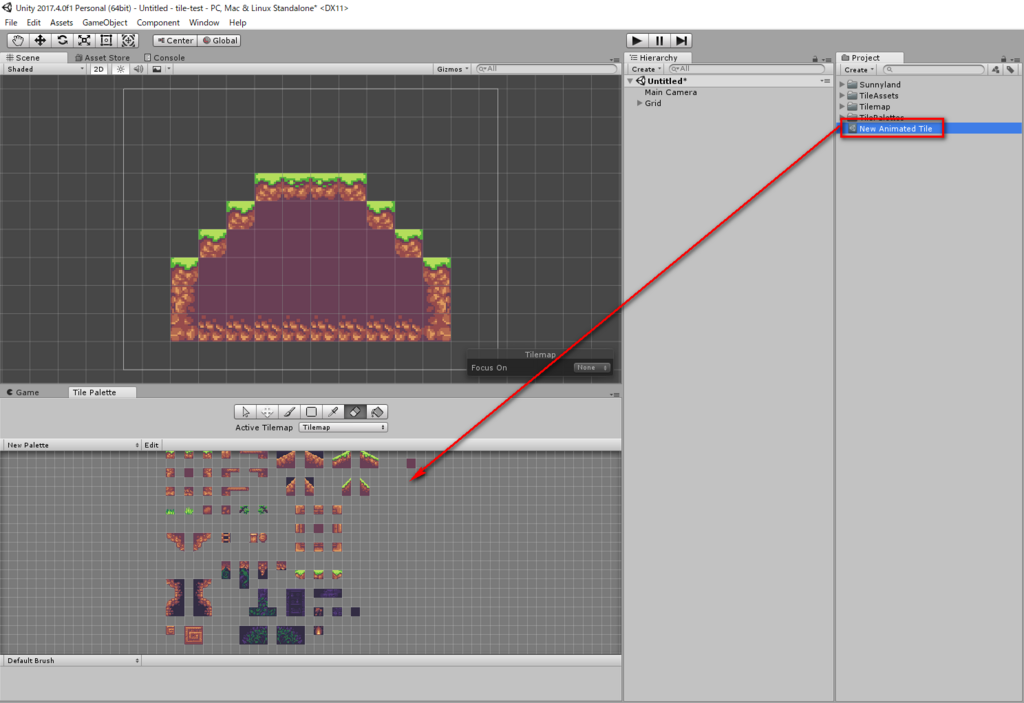Switch to the Game tab
Viewport: 1024px width, 703px height.
tap(23, 392)
